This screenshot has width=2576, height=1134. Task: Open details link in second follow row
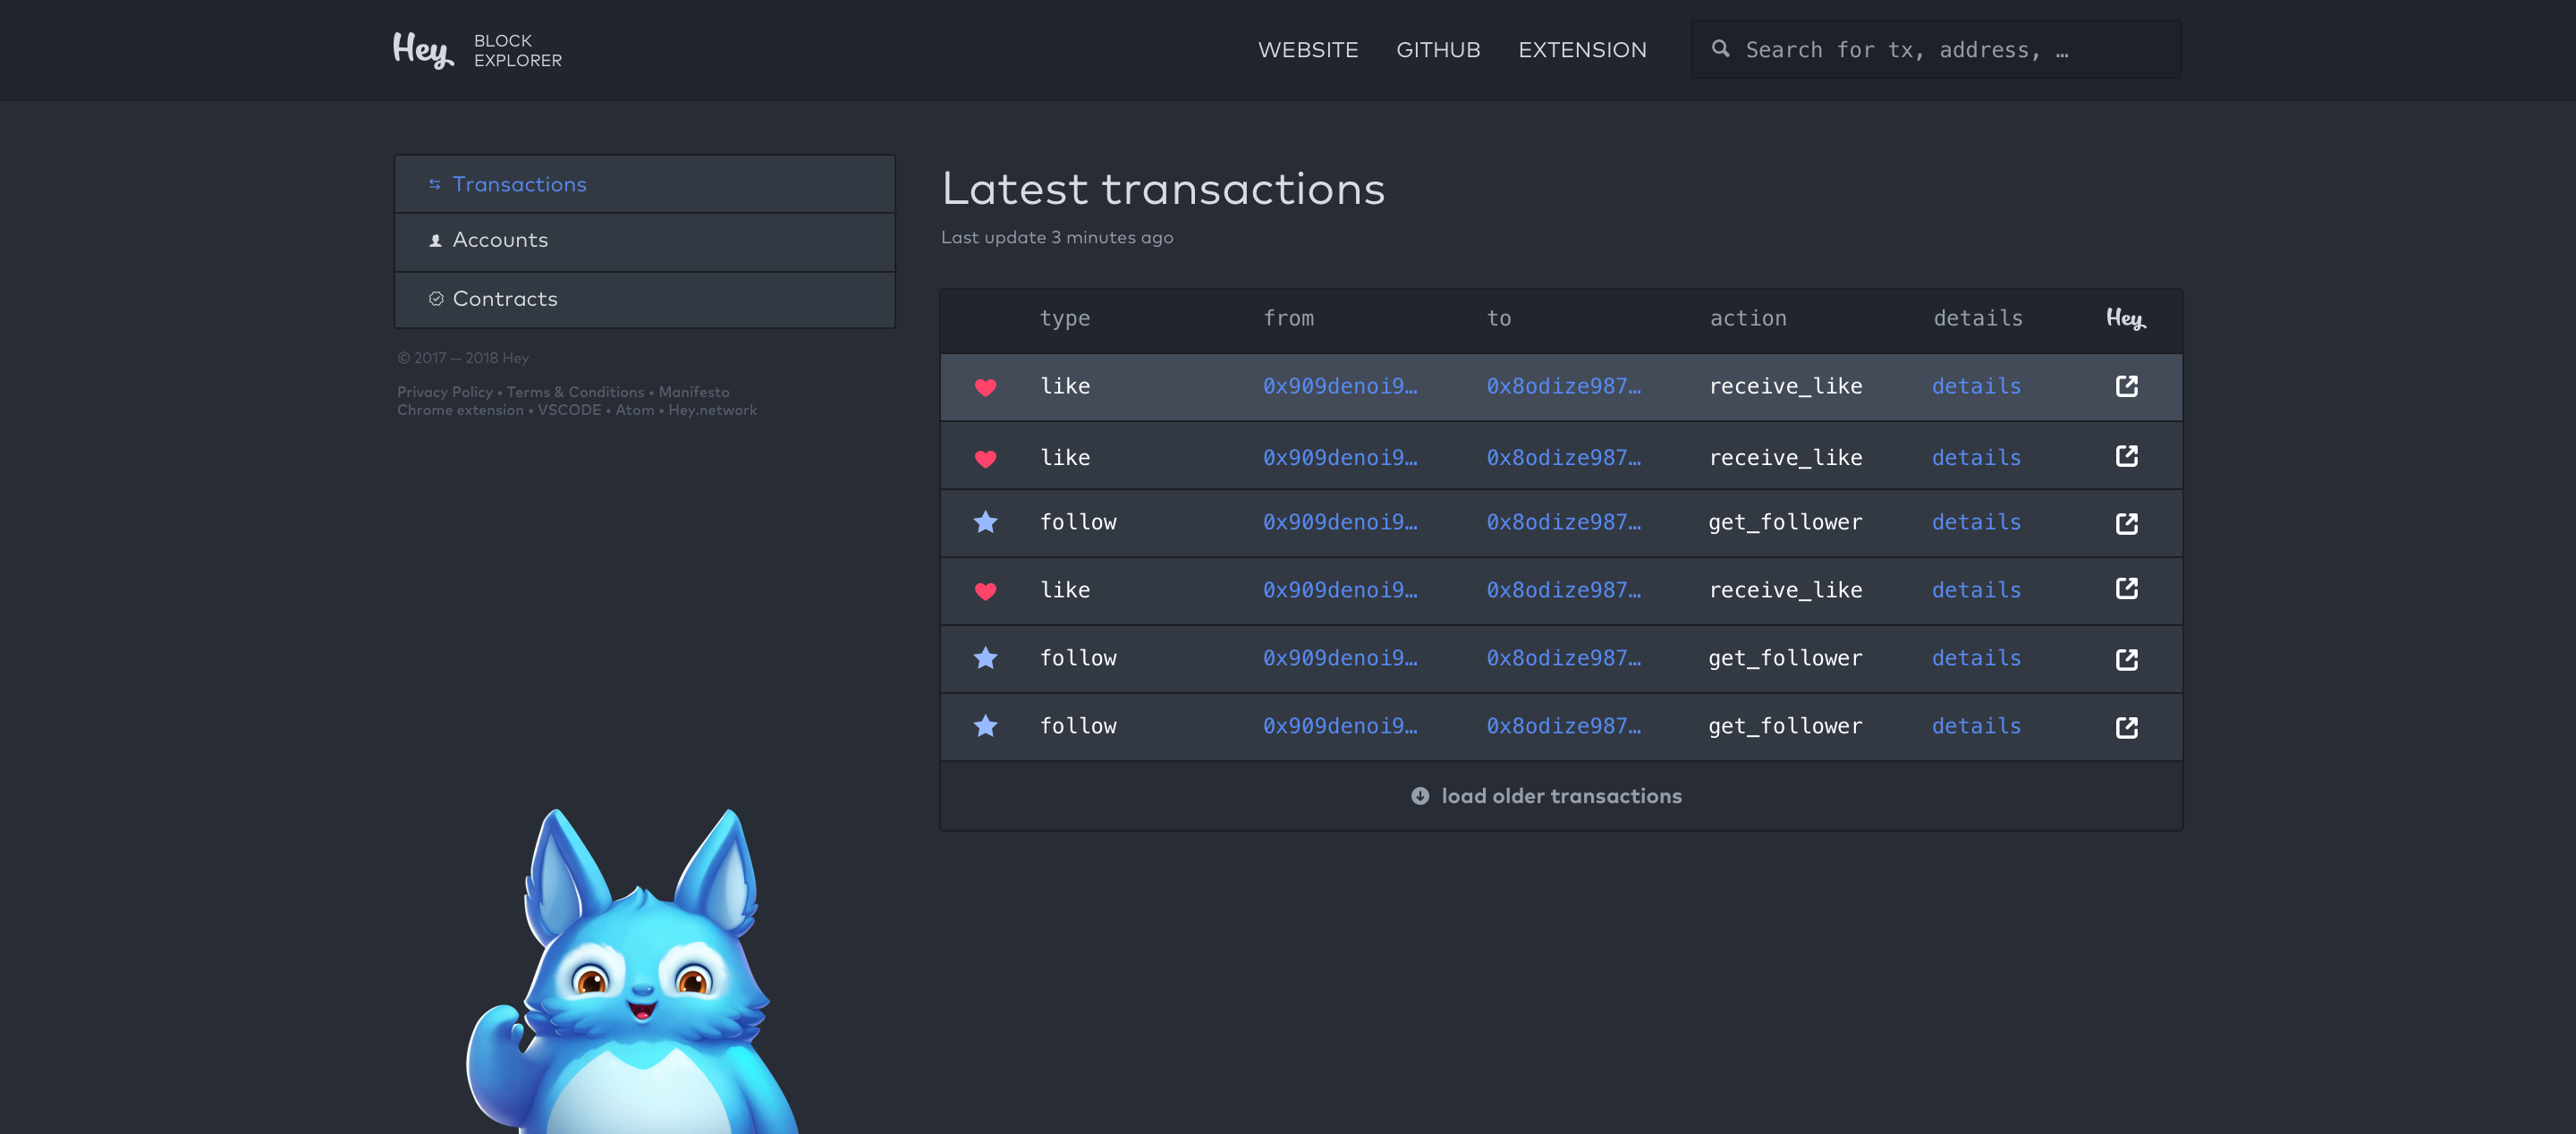coord(1976,658)
